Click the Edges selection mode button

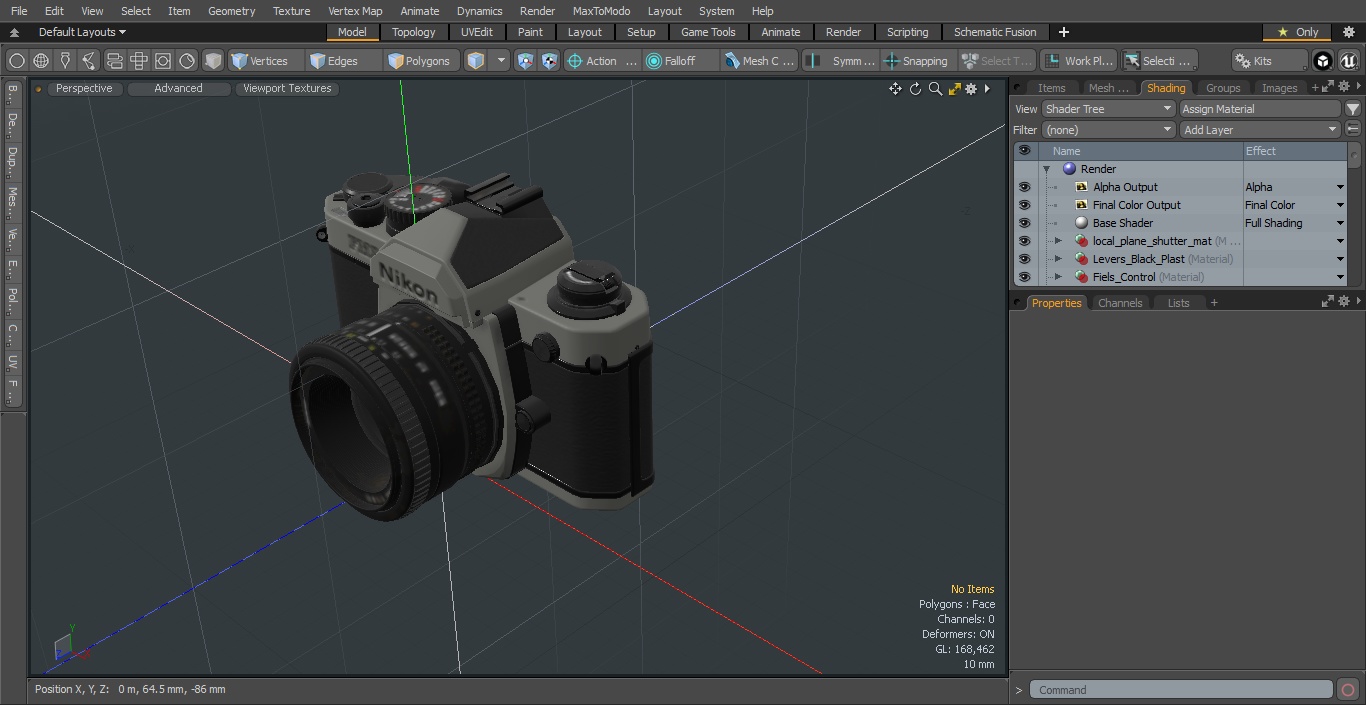tap(344, 61)
